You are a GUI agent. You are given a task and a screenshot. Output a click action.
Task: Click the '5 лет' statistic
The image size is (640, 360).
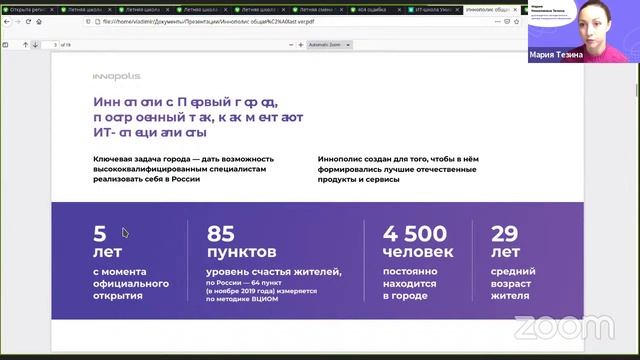(x=107, y=242)
